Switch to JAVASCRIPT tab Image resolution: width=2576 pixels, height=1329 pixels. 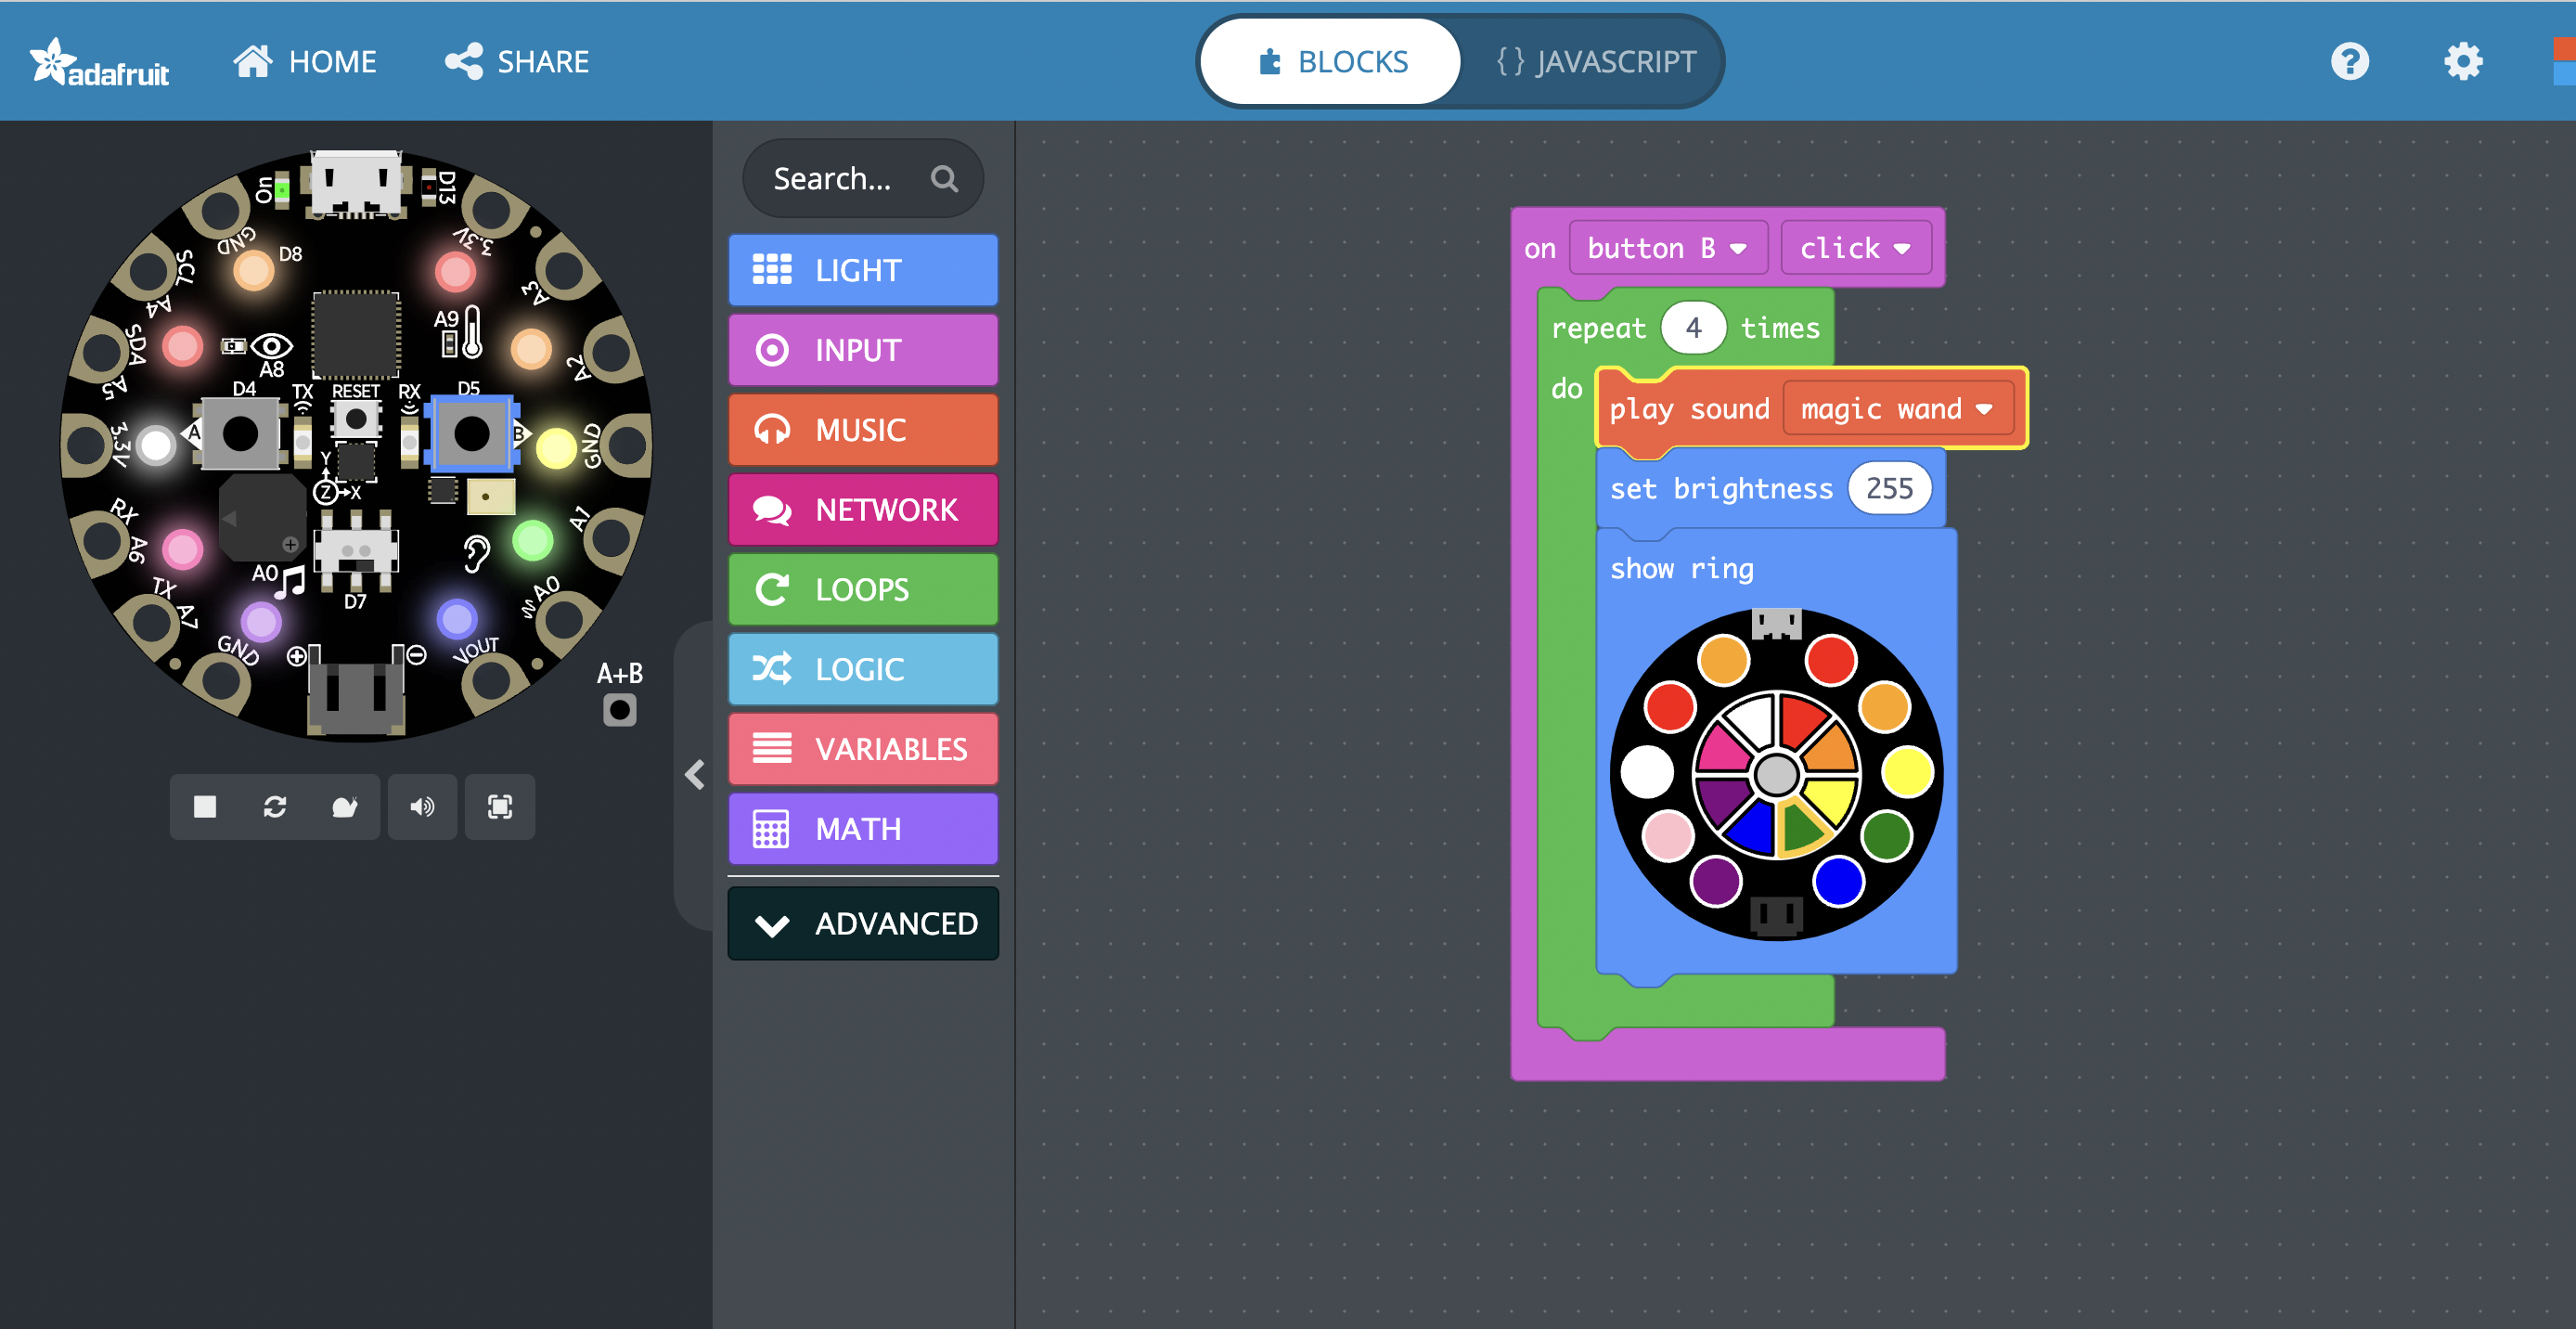tap(1593, 61)
